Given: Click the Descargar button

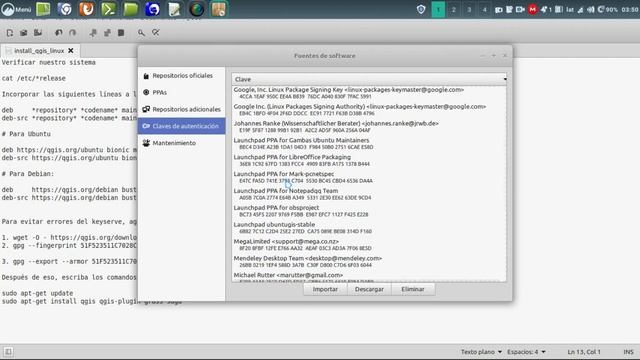Looking at the screenshot, I should point(369,289).
